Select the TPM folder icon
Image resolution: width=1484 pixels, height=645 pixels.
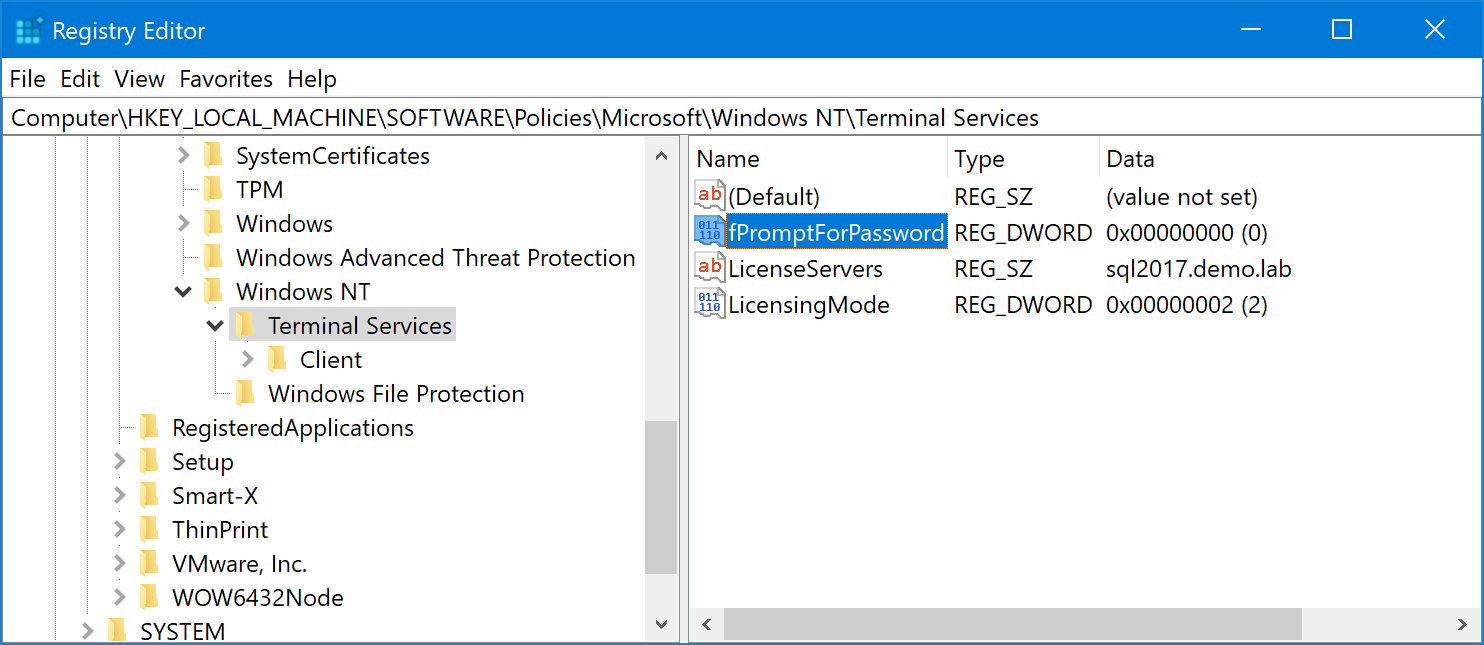coord(213,190)
